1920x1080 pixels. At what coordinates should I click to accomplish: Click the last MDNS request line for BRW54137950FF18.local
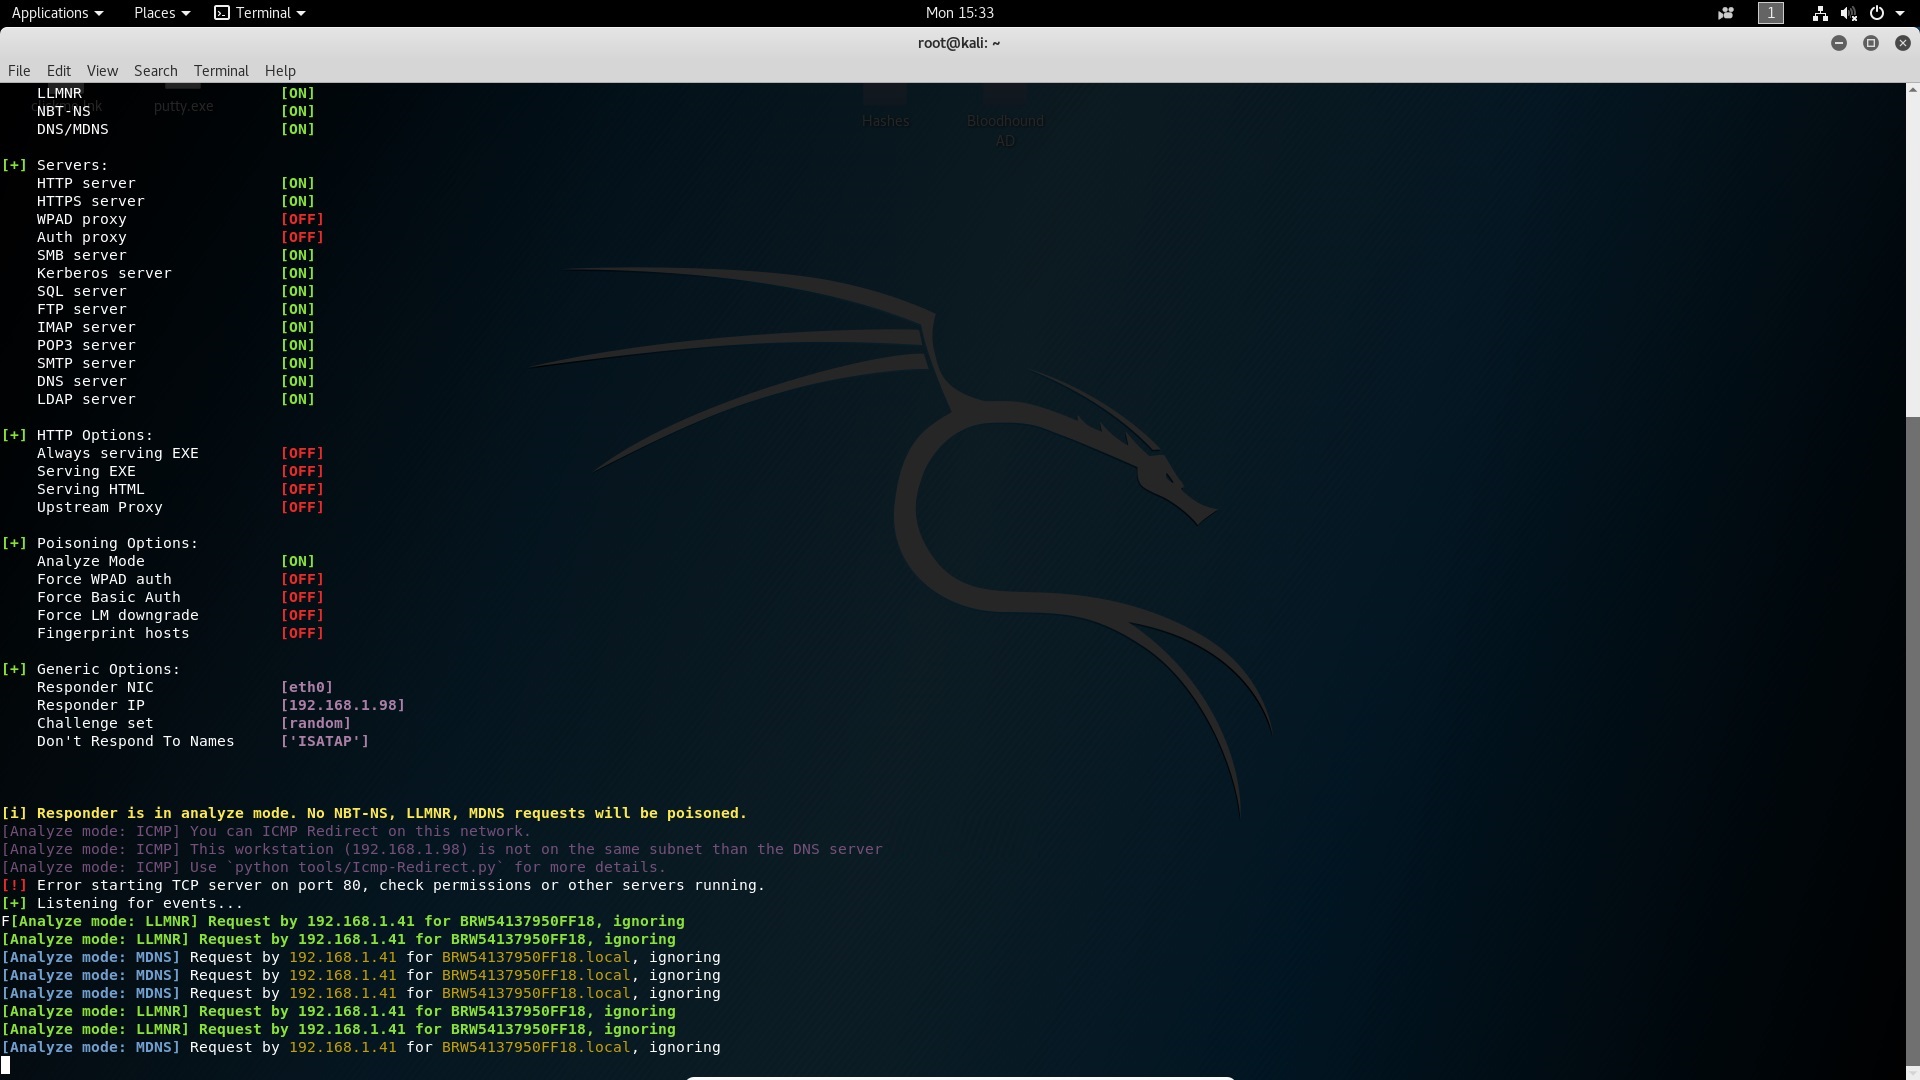click(x=361, y=1047)
